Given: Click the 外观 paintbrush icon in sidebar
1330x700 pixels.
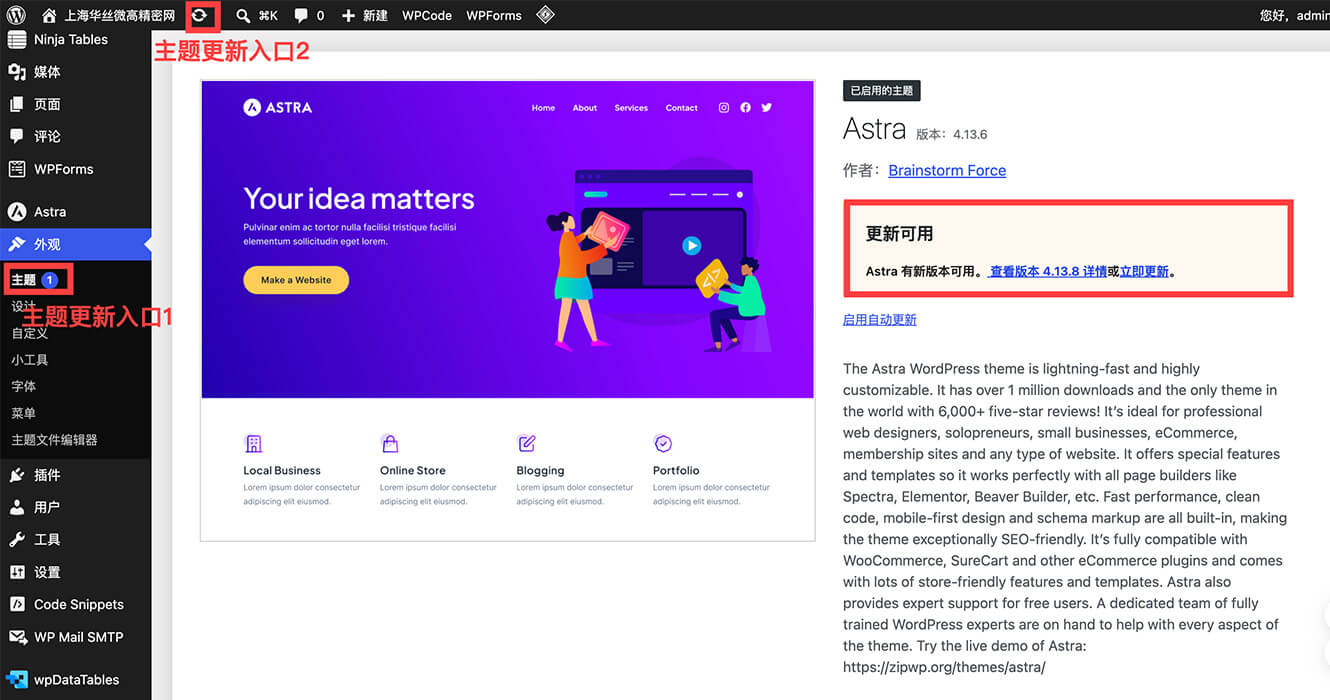Looking at the screenshot, I should [x=17, y=244].
